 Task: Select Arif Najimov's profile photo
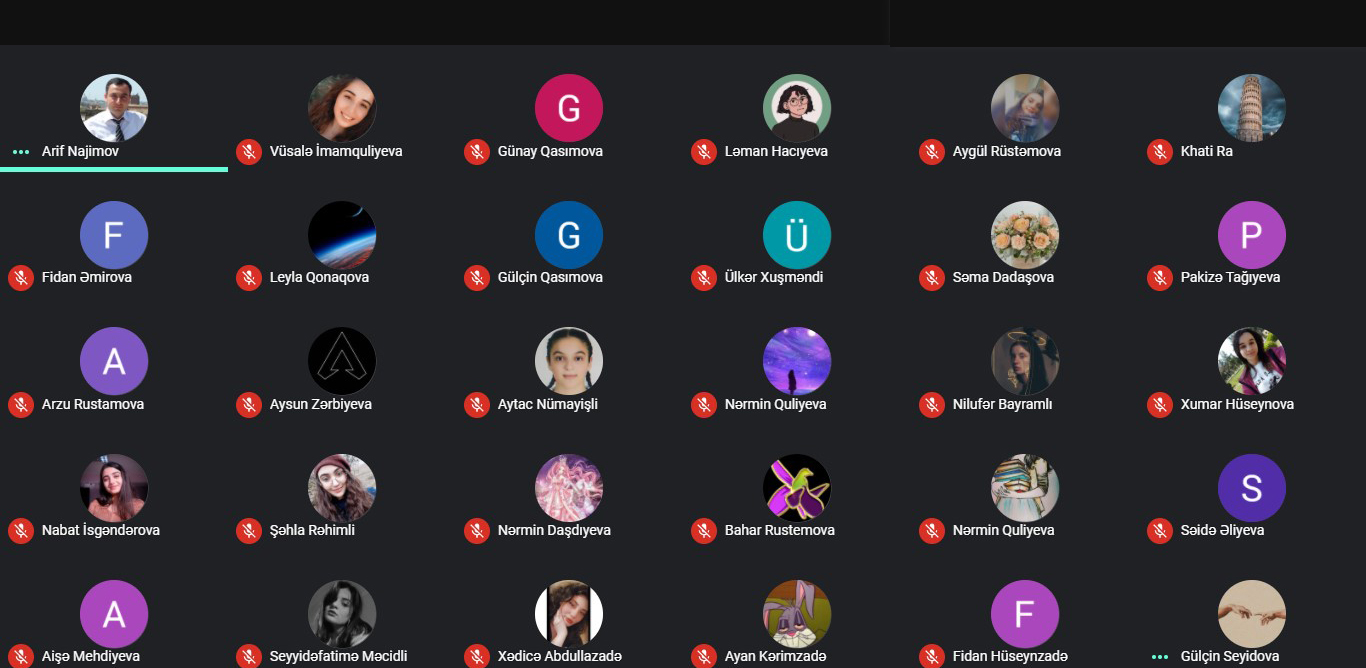coord(114,108)
